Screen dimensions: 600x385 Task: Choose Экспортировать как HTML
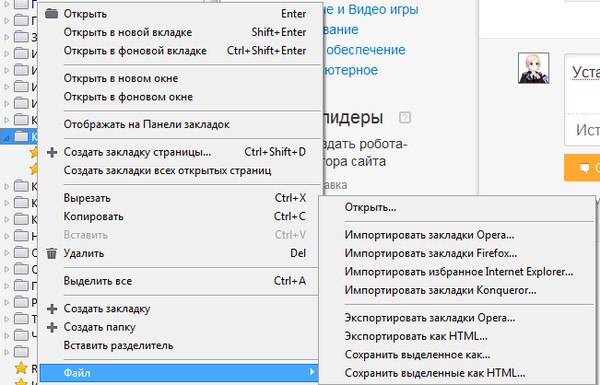tap(416, 336)
